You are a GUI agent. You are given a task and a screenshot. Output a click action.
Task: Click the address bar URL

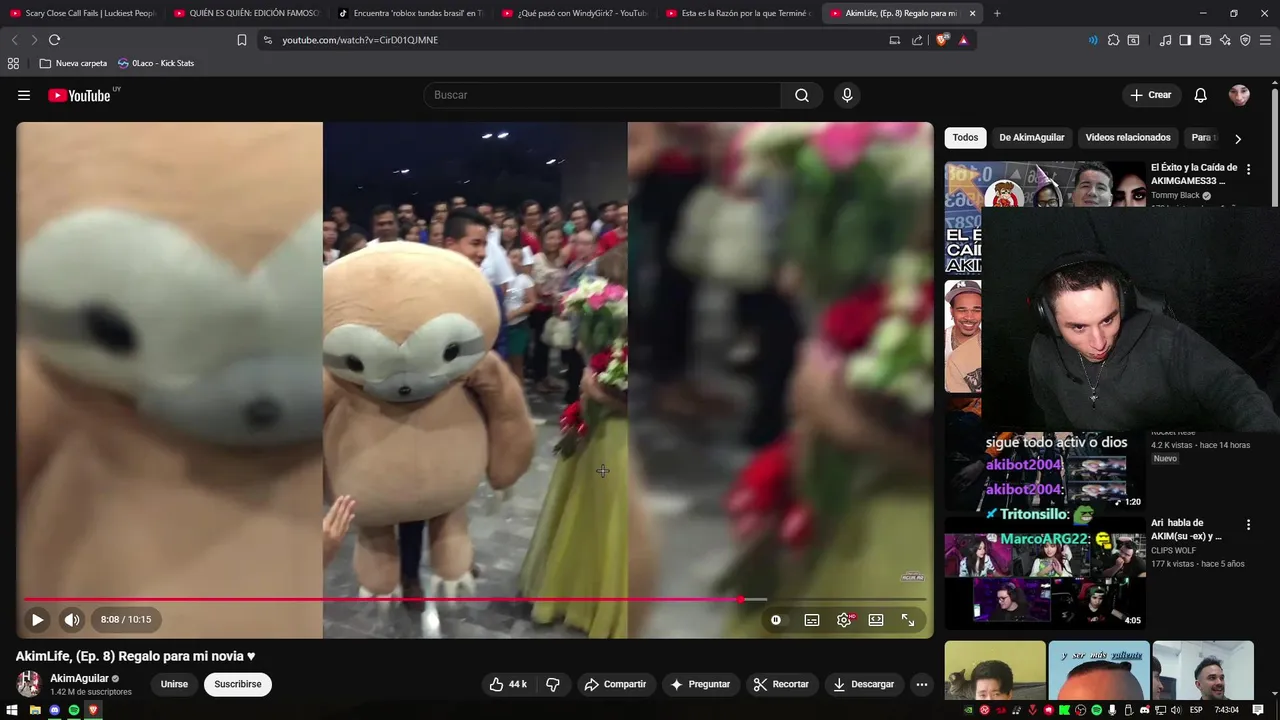click(x=360, y=40)
